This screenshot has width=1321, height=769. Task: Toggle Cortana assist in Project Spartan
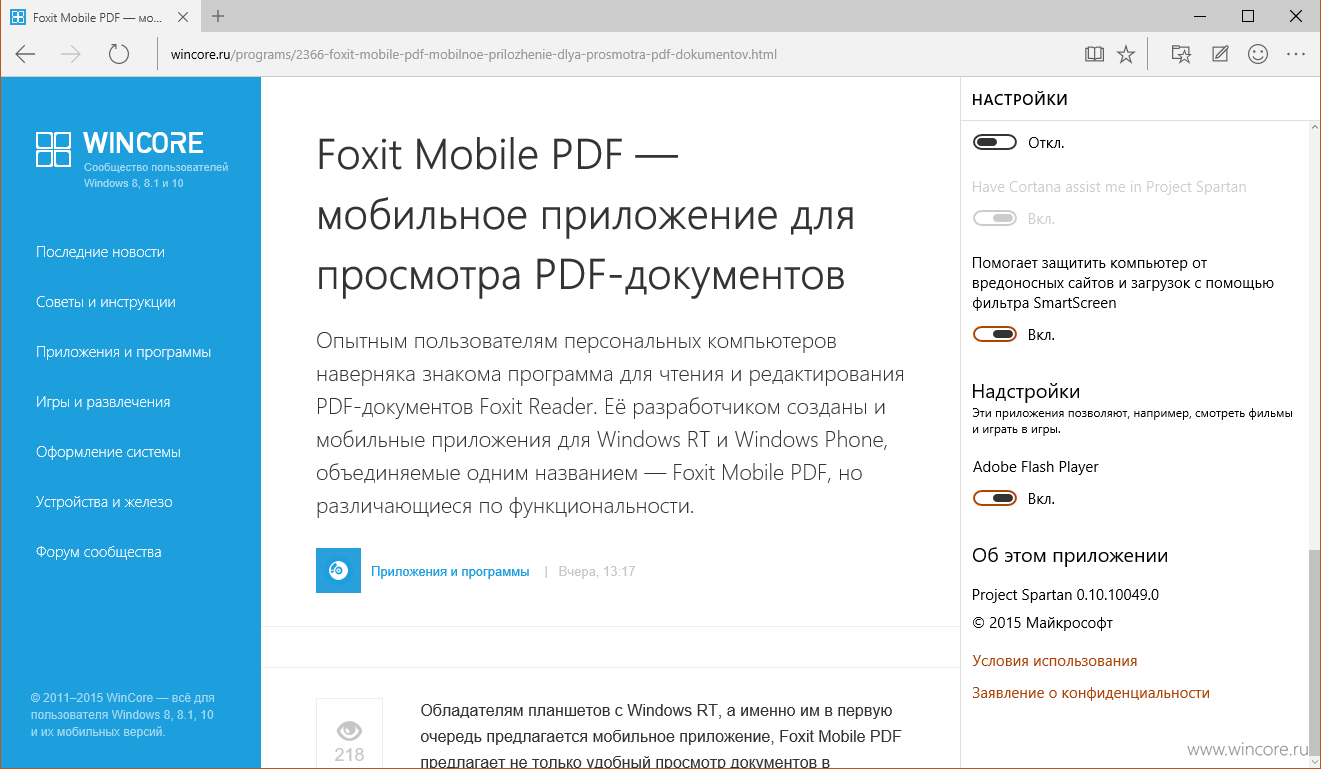(x=995, y=219)
